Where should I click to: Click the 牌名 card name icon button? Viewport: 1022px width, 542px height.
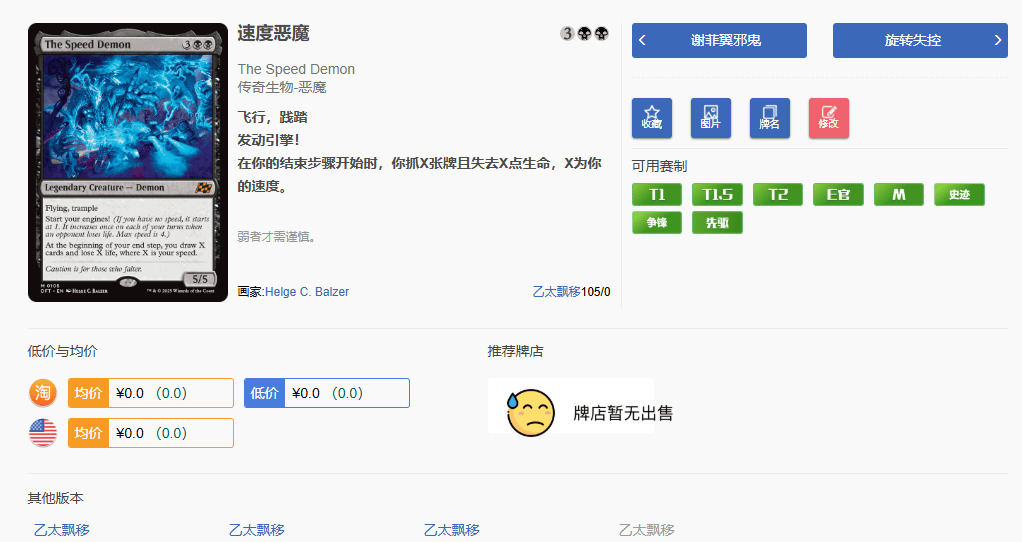pos(770,118)
